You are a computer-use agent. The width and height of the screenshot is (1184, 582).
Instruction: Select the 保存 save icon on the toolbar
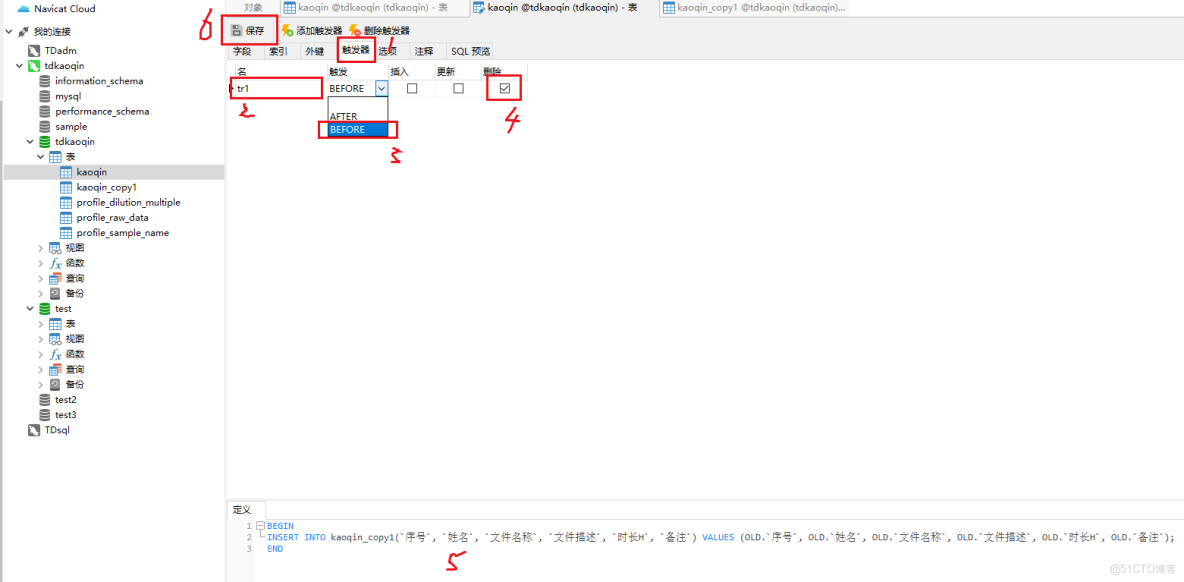[x=247, y=30]
